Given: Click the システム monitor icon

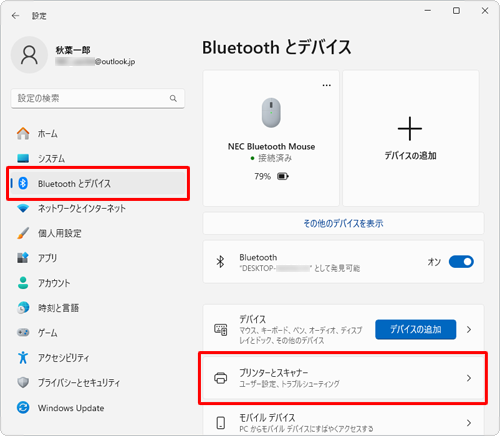Looking at the screenshot, I should [23, 158].
